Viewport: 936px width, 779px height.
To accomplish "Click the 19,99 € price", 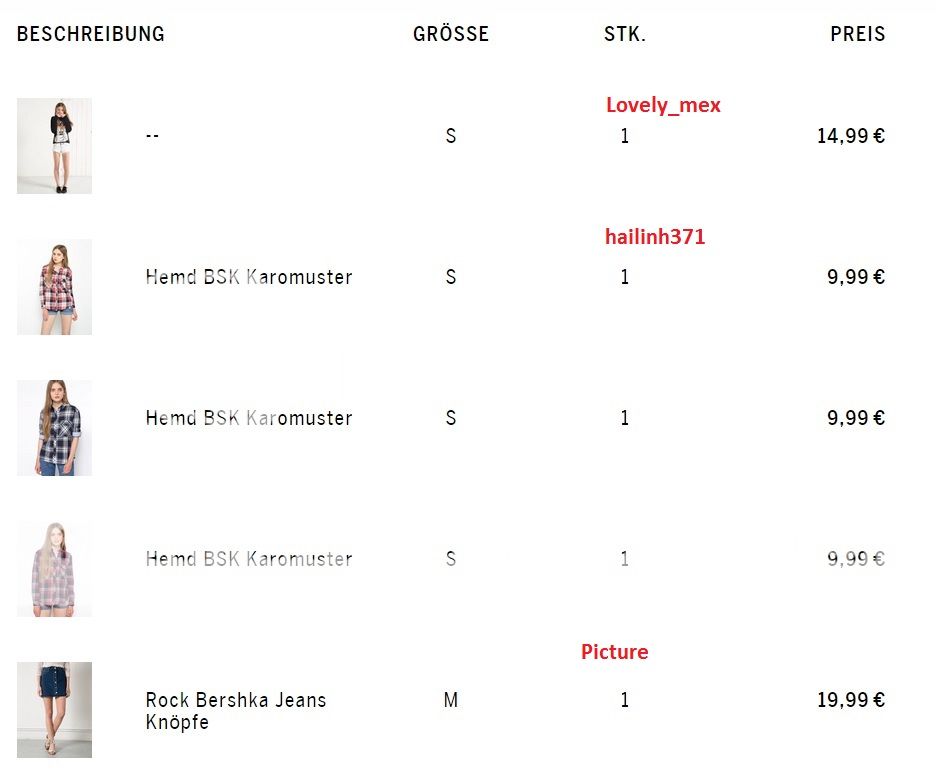I will (851, 700).
